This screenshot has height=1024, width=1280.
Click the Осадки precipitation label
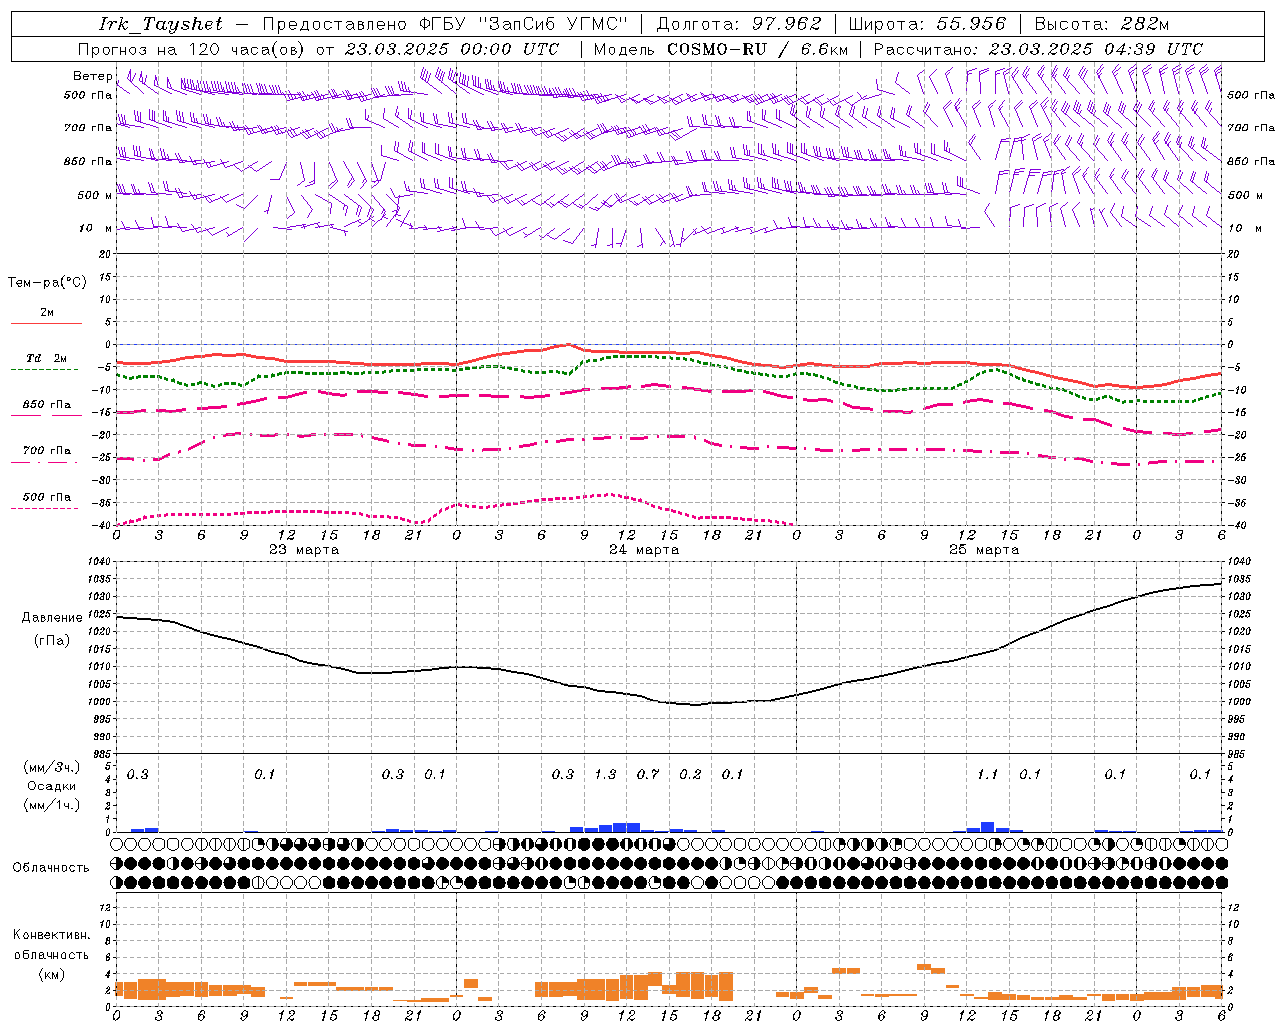click(x=50, y=786)
